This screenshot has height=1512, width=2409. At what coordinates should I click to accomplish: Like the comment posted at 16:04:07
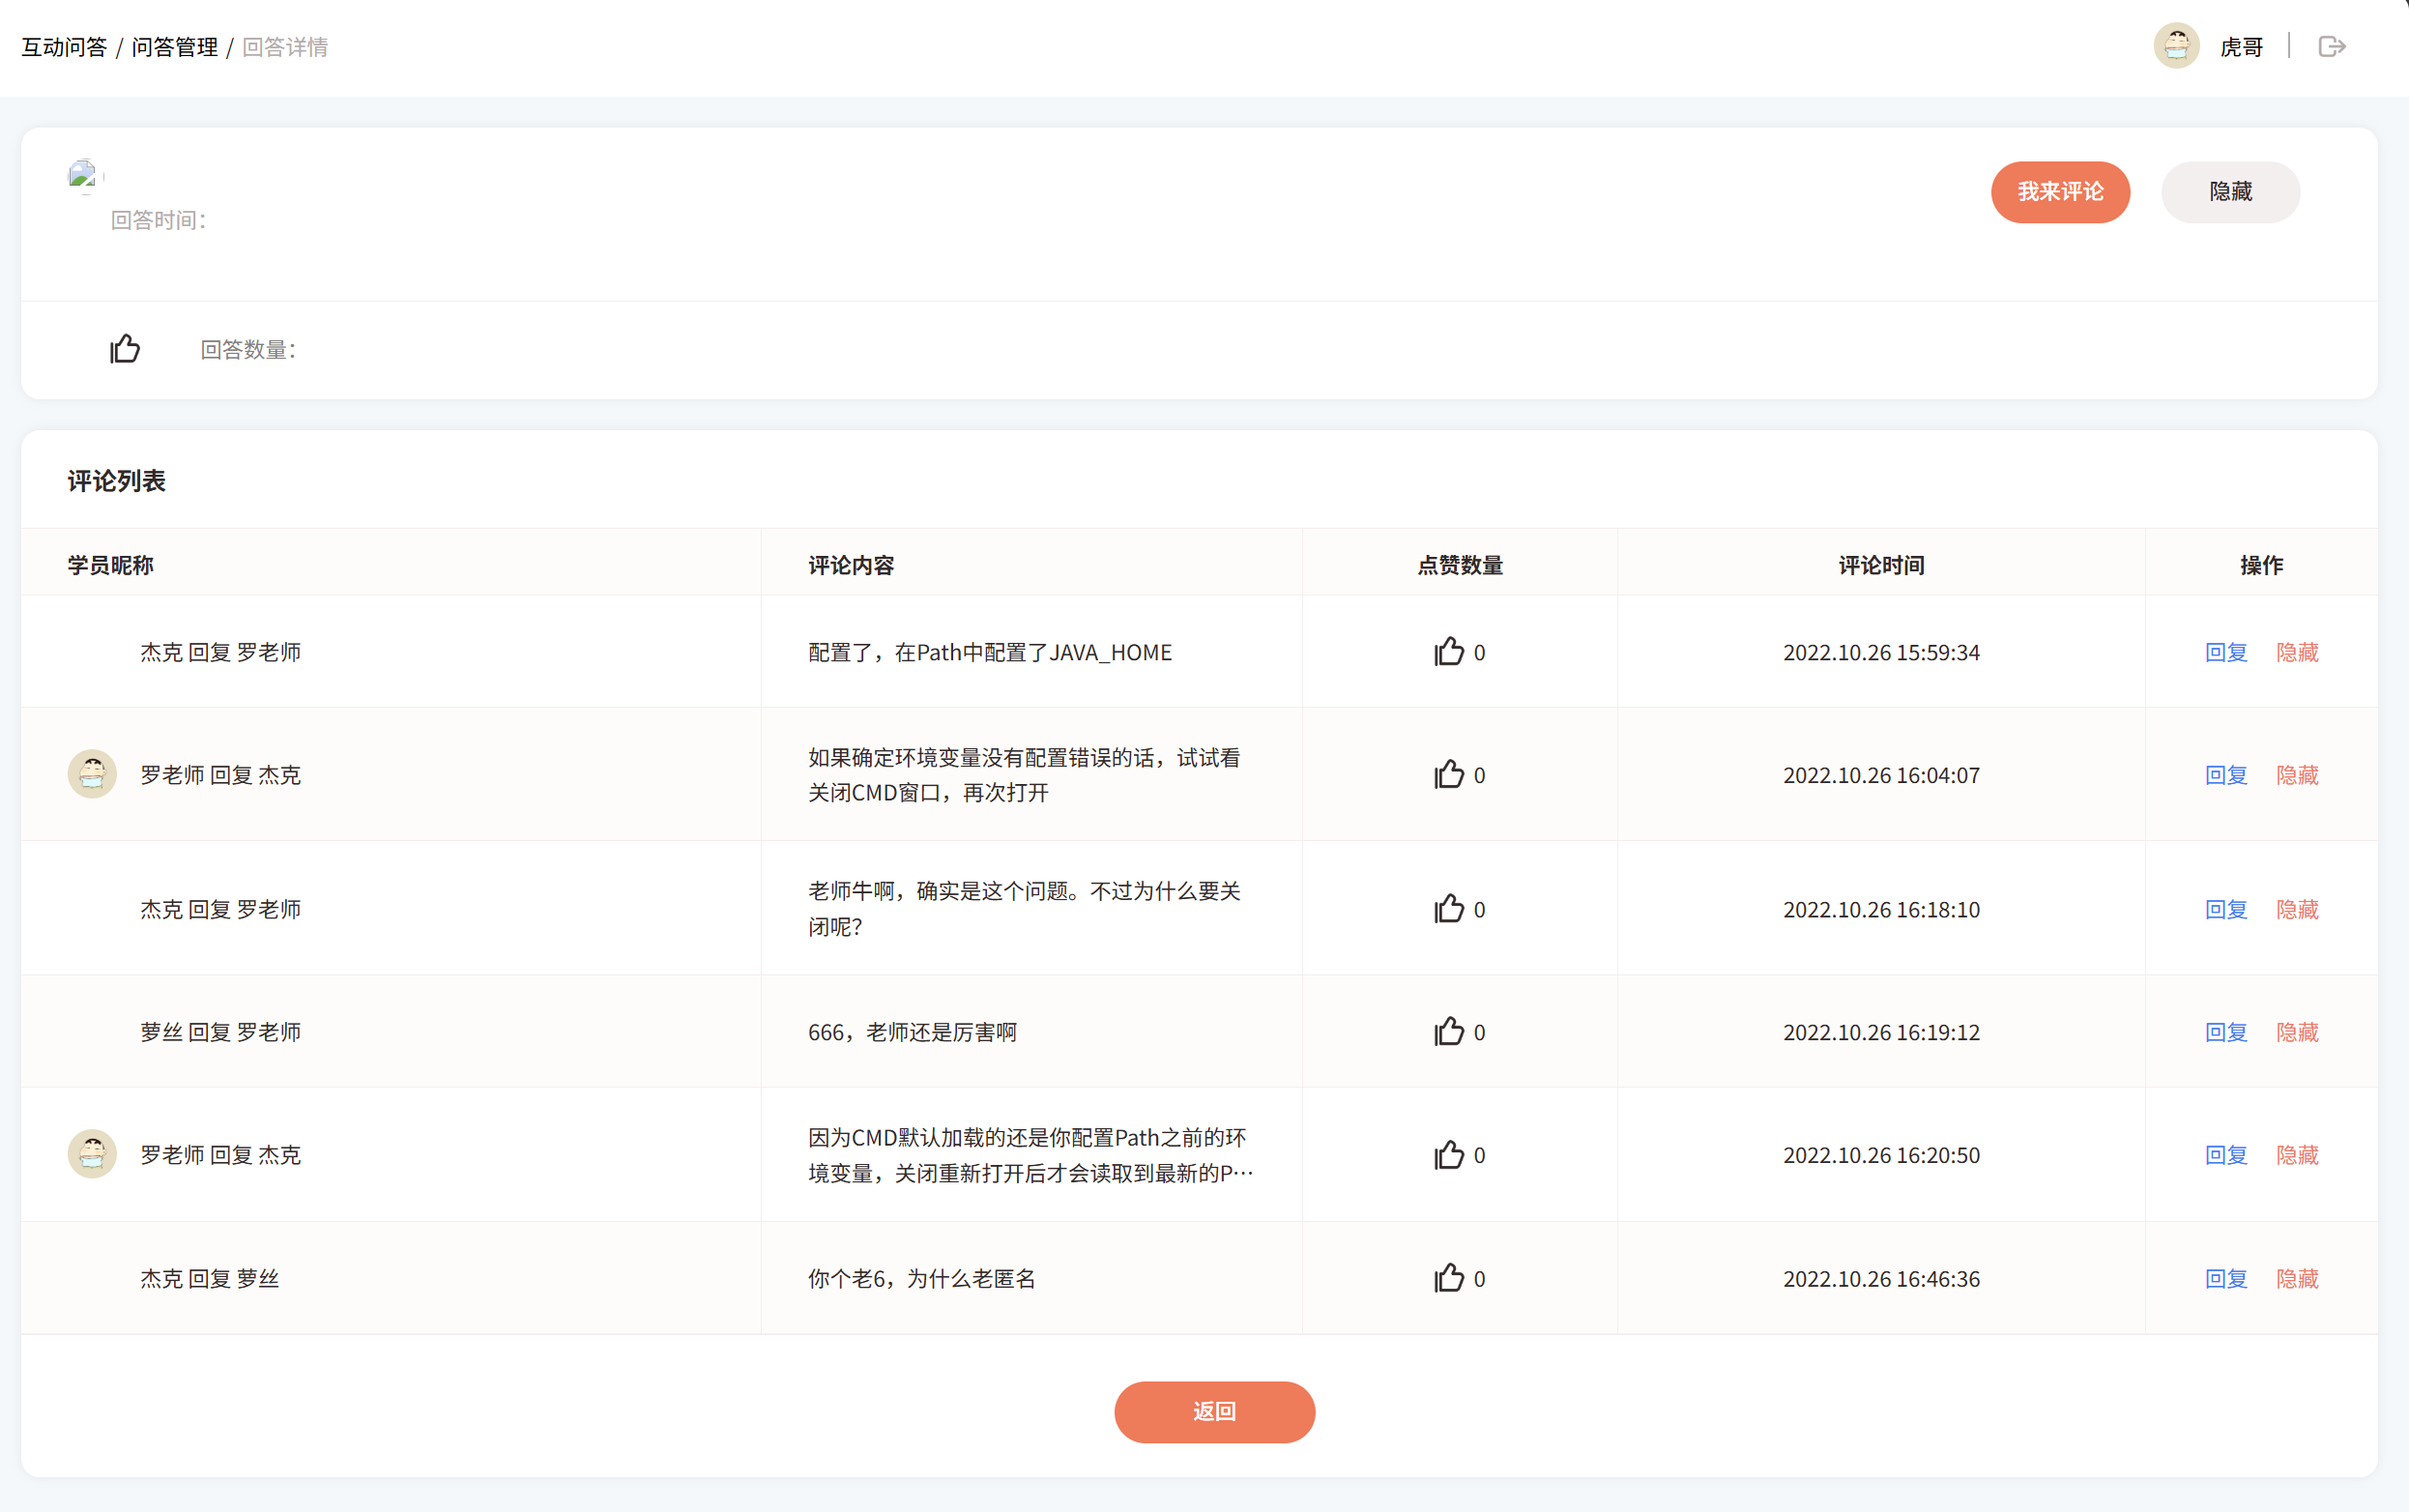1448,775
